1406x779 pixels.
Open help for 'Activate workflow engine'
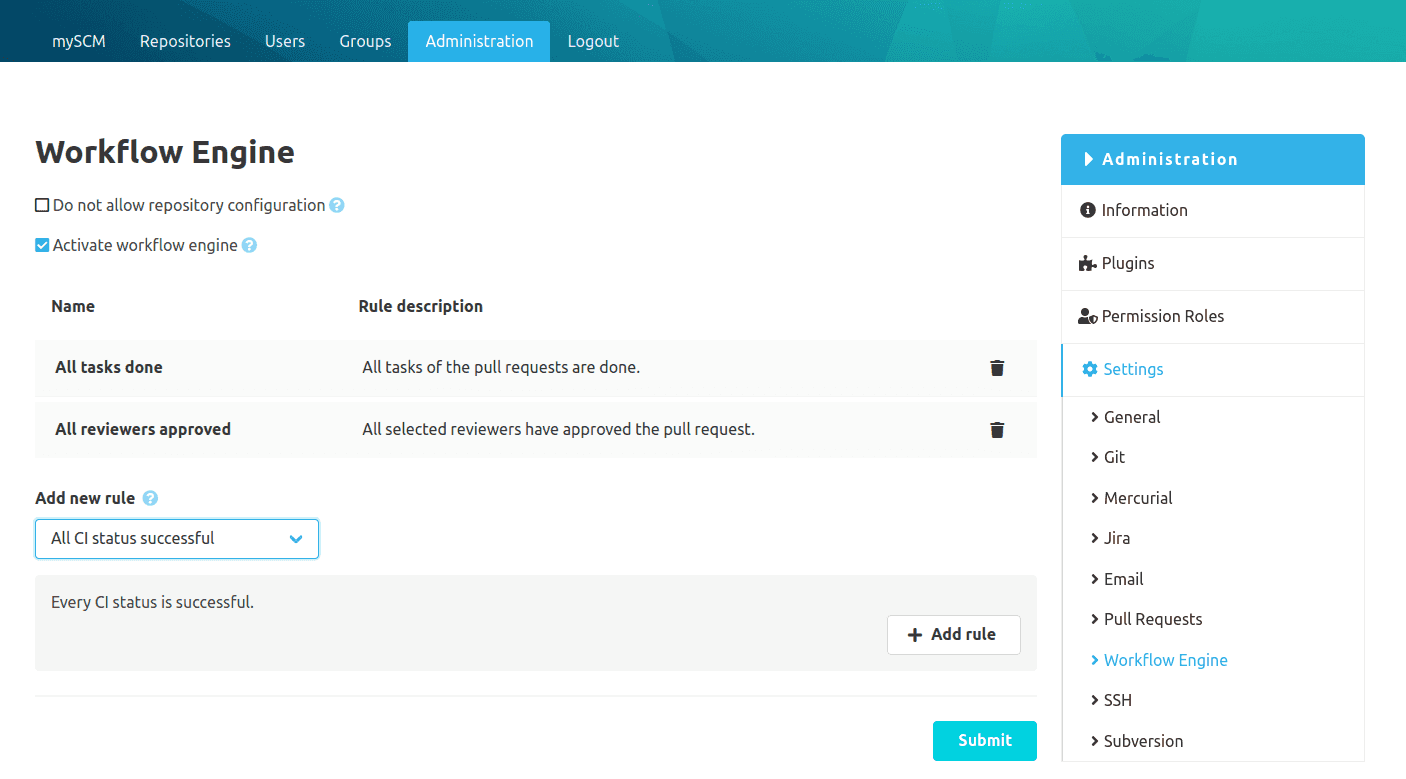pos(248,244)
